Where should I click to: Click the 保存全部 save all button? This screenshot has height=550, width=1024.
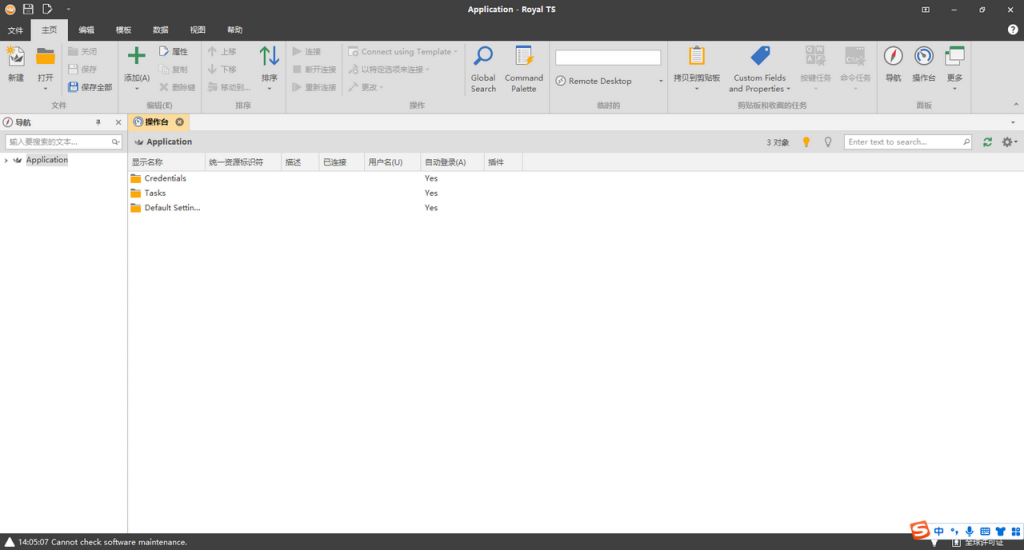[90, 87]
